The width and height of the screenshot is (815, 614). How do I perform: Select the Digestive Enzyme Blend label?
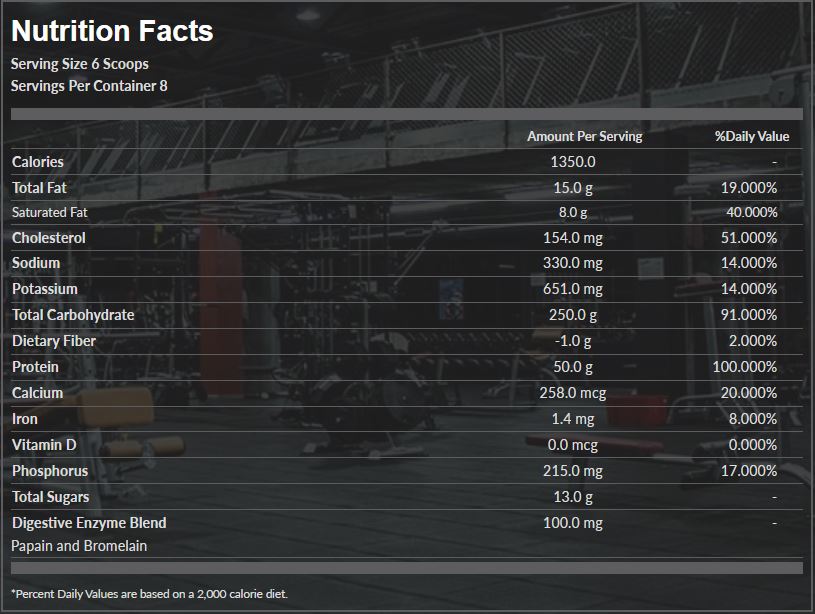(x=89, y=523)
